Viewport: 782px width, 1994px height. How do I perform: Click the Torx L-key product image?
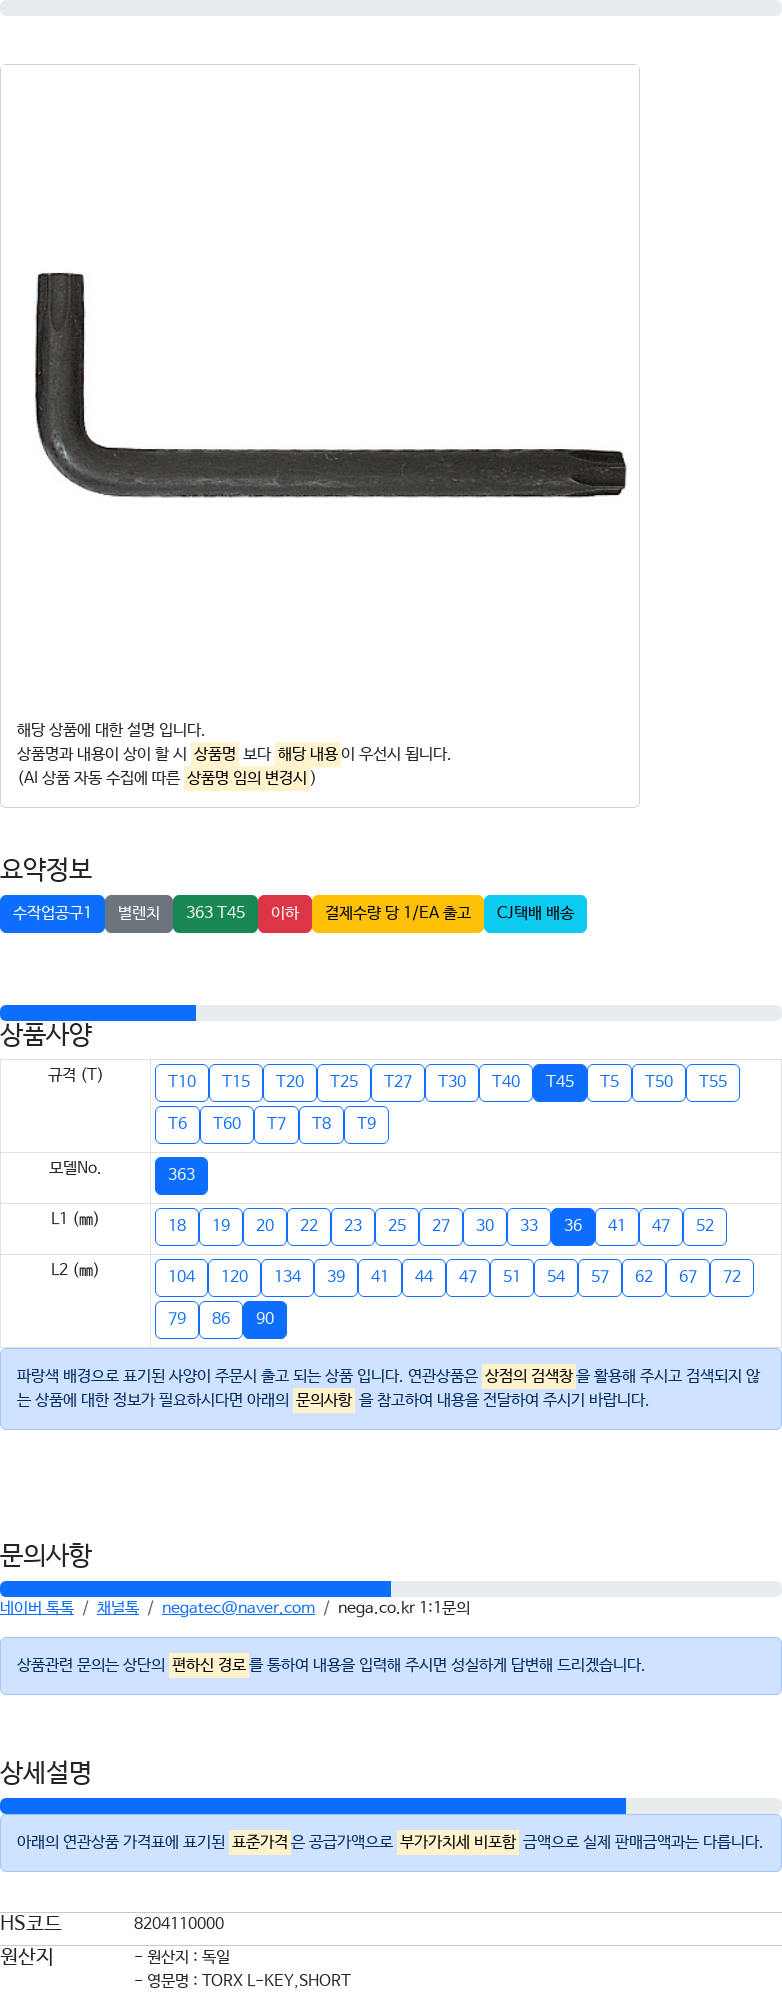click(330, 385)
